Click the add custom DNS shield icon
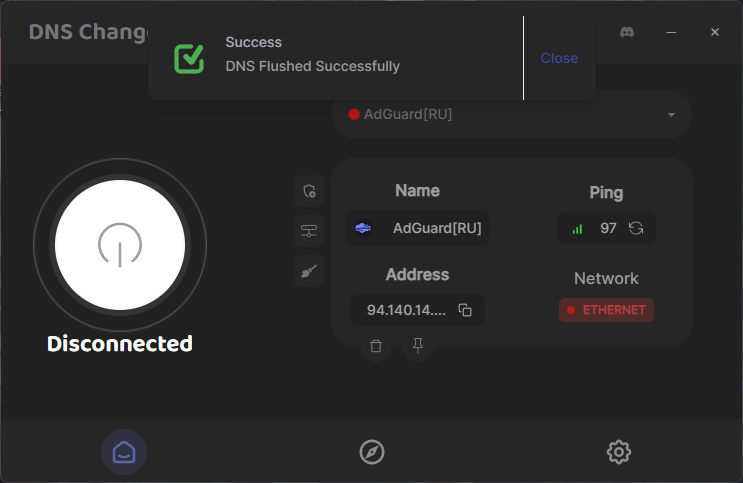The height and width of the screenshot is (483, 743). click(x=309, y=191)
